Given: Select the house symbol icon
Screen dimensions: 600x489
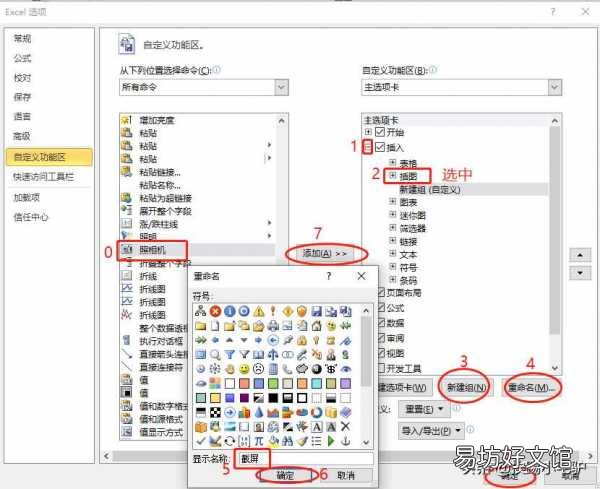Looking at the screenshot, I should pos(316,326).
